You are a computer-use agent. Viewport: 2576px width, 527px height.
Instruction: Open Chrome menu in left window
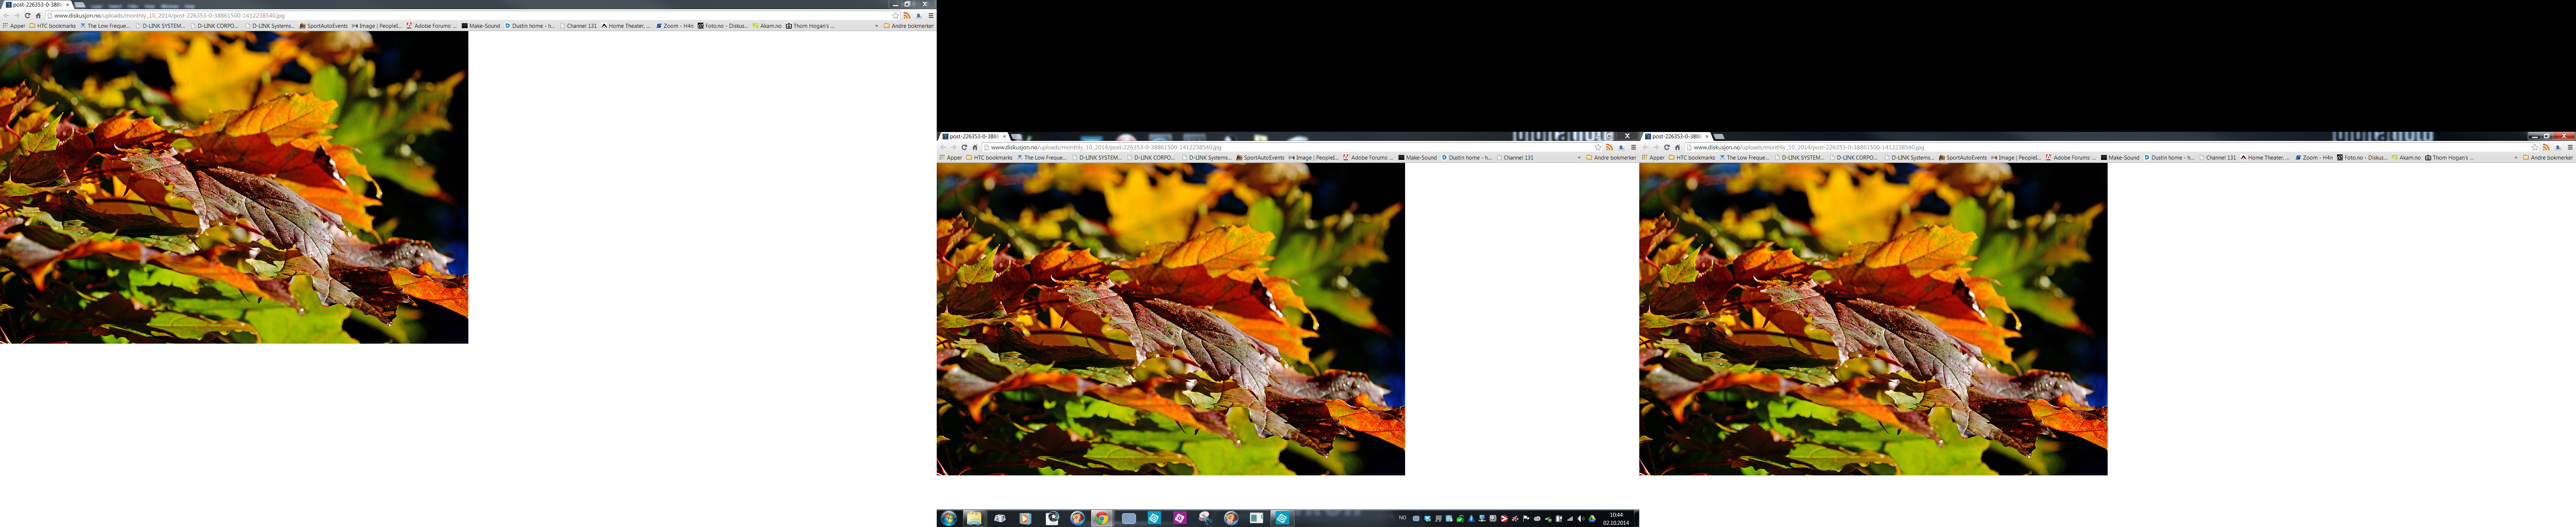click(931, 16)
